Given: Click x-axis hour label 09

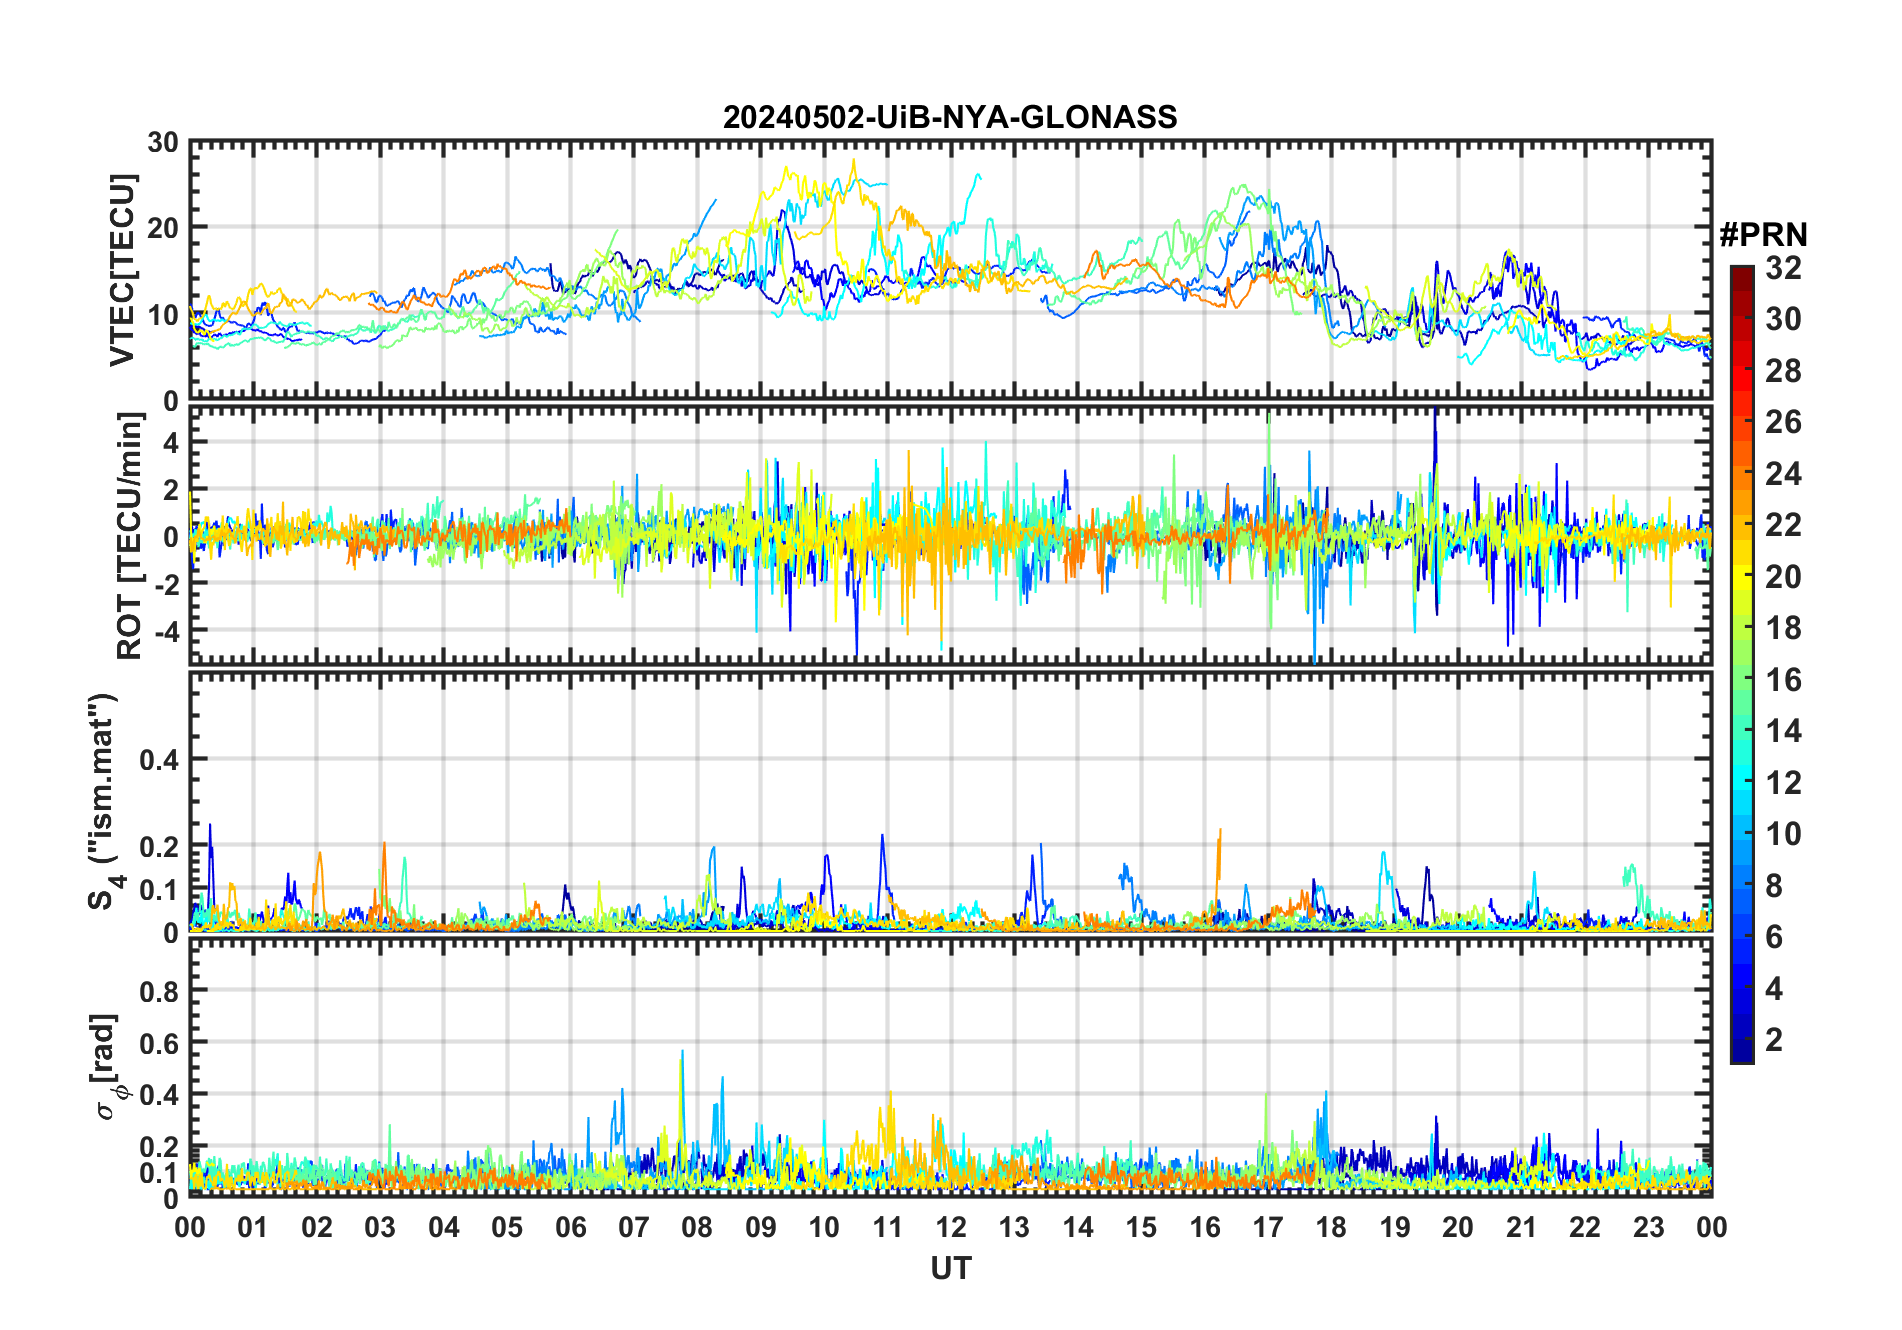Looking at the screenshot, I should point(761,1227).
